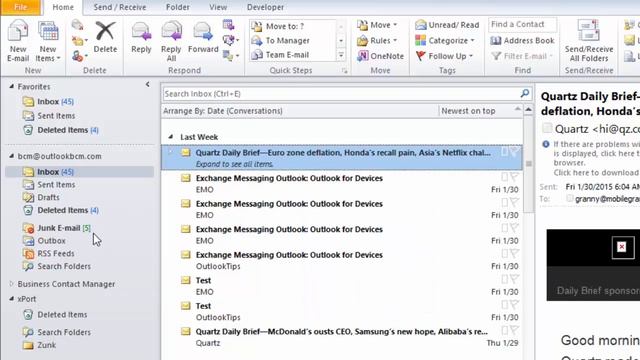Open the Categorize dropdown
This screenshot has height=360, width=640.
pyautogui.click(x=445, y=40)
